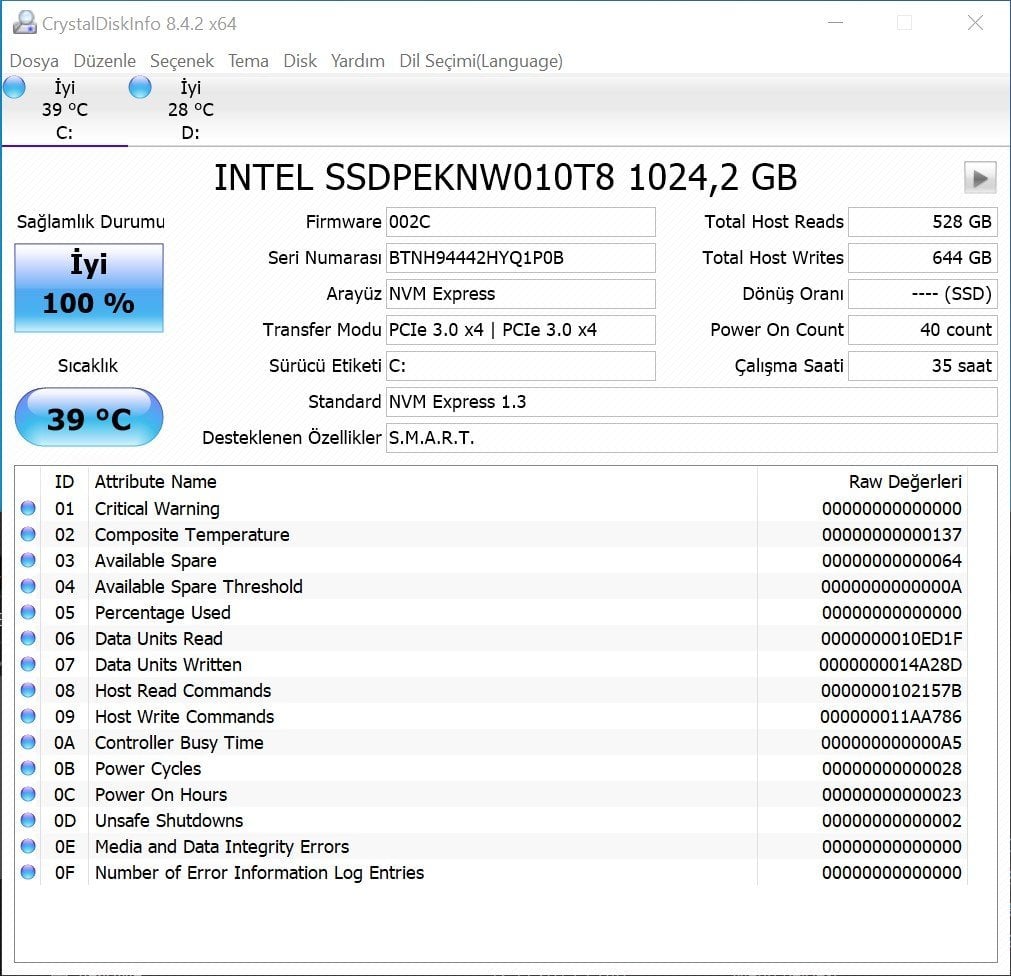1011x976 pixels.
Task: Click the next disk arrow button
Action: click(979, 178)
